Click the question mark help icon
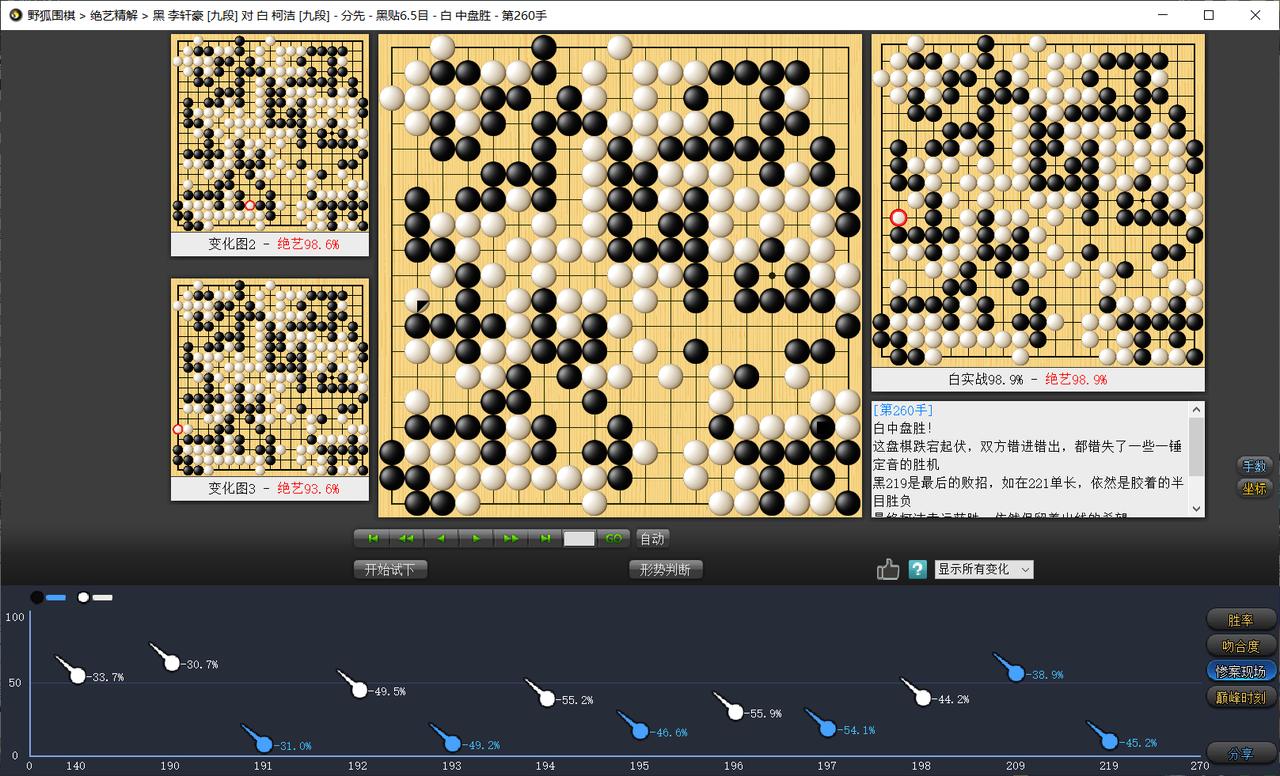Viewport: 1280px width, 776px height. (x=918, y=569)
